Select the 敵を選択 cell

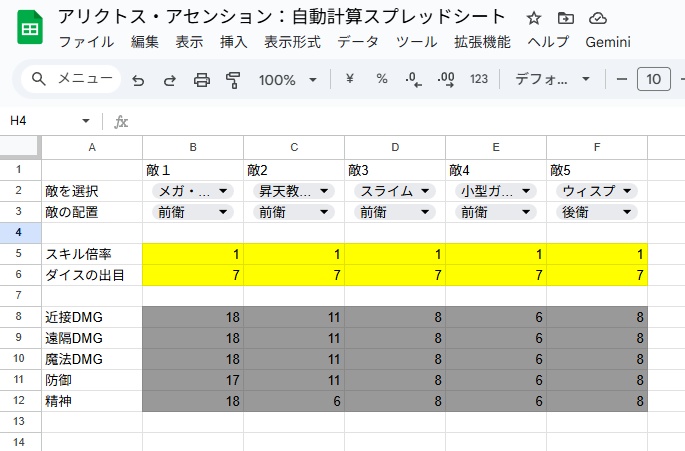click(92, 191)
